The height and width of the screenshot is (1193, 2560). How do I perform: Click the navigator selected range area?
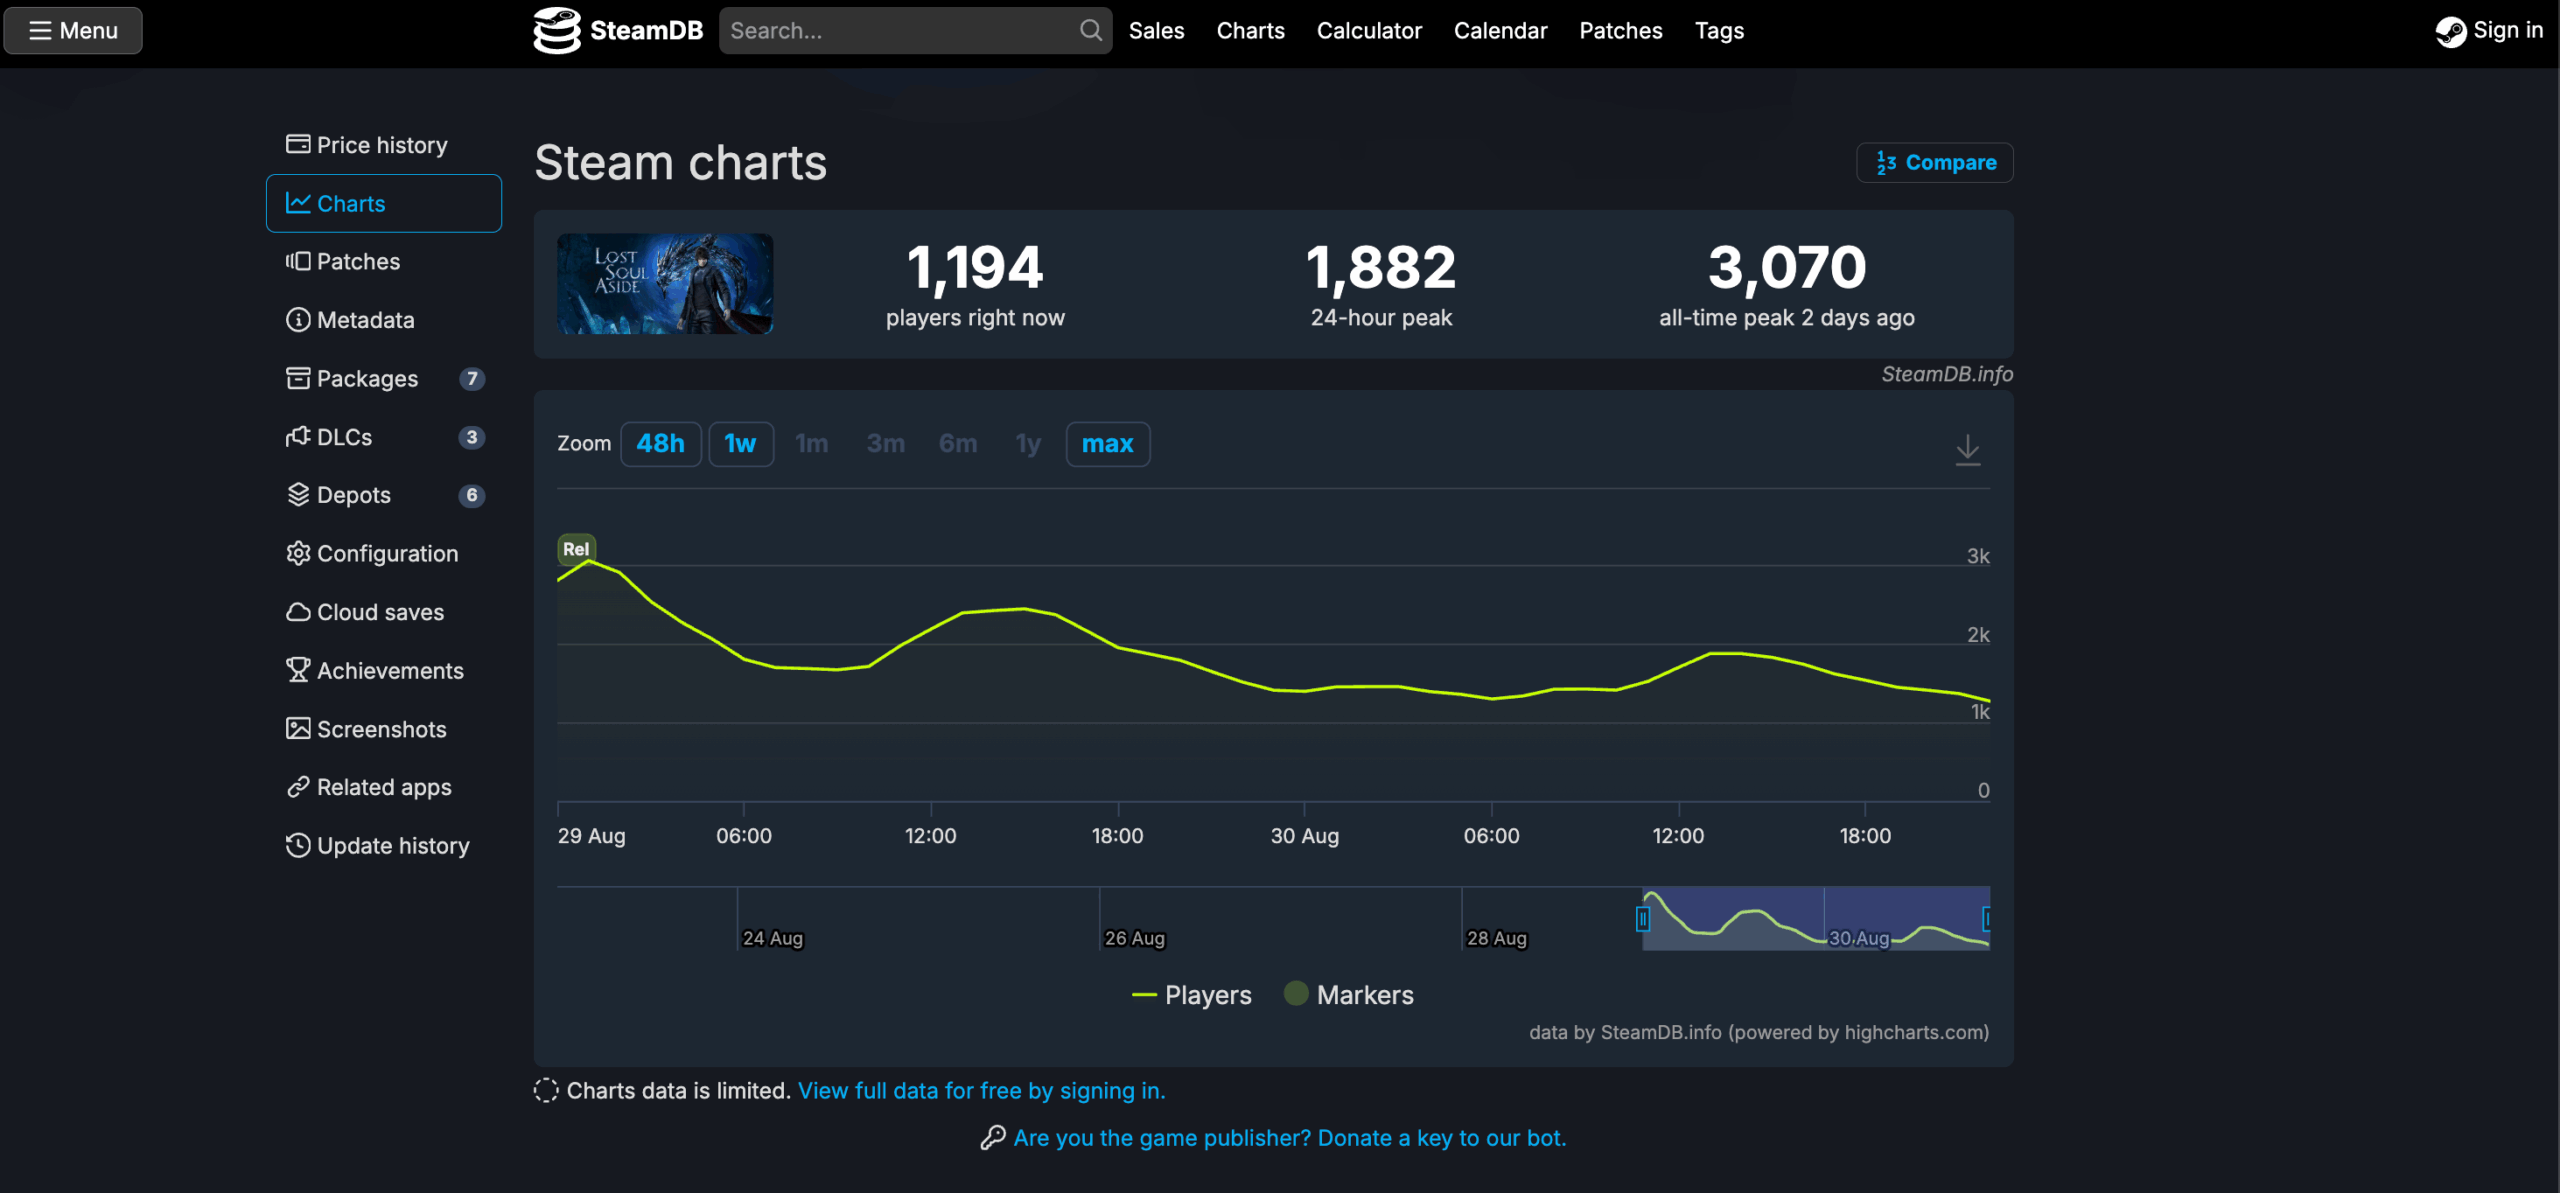pyautogui.click(x=1815, y=918)
